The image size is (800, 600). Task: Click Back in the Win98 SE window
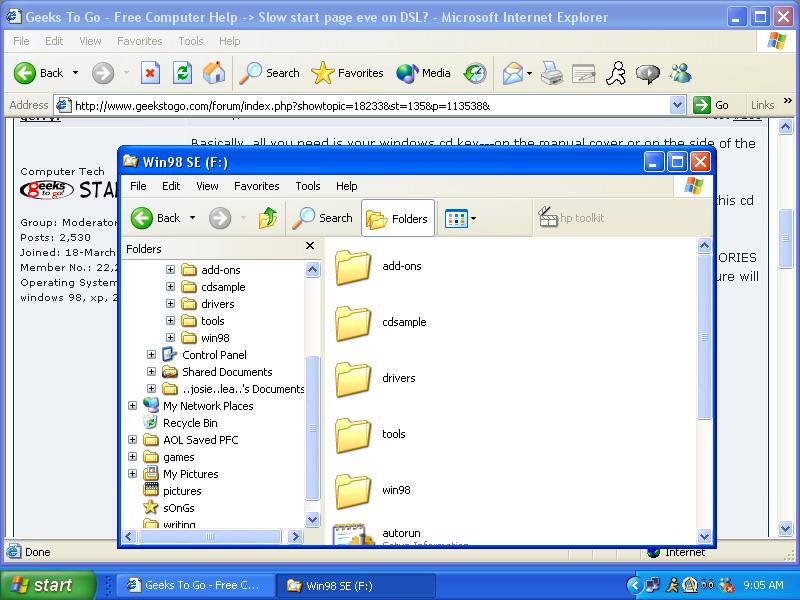tap(156, 218)
